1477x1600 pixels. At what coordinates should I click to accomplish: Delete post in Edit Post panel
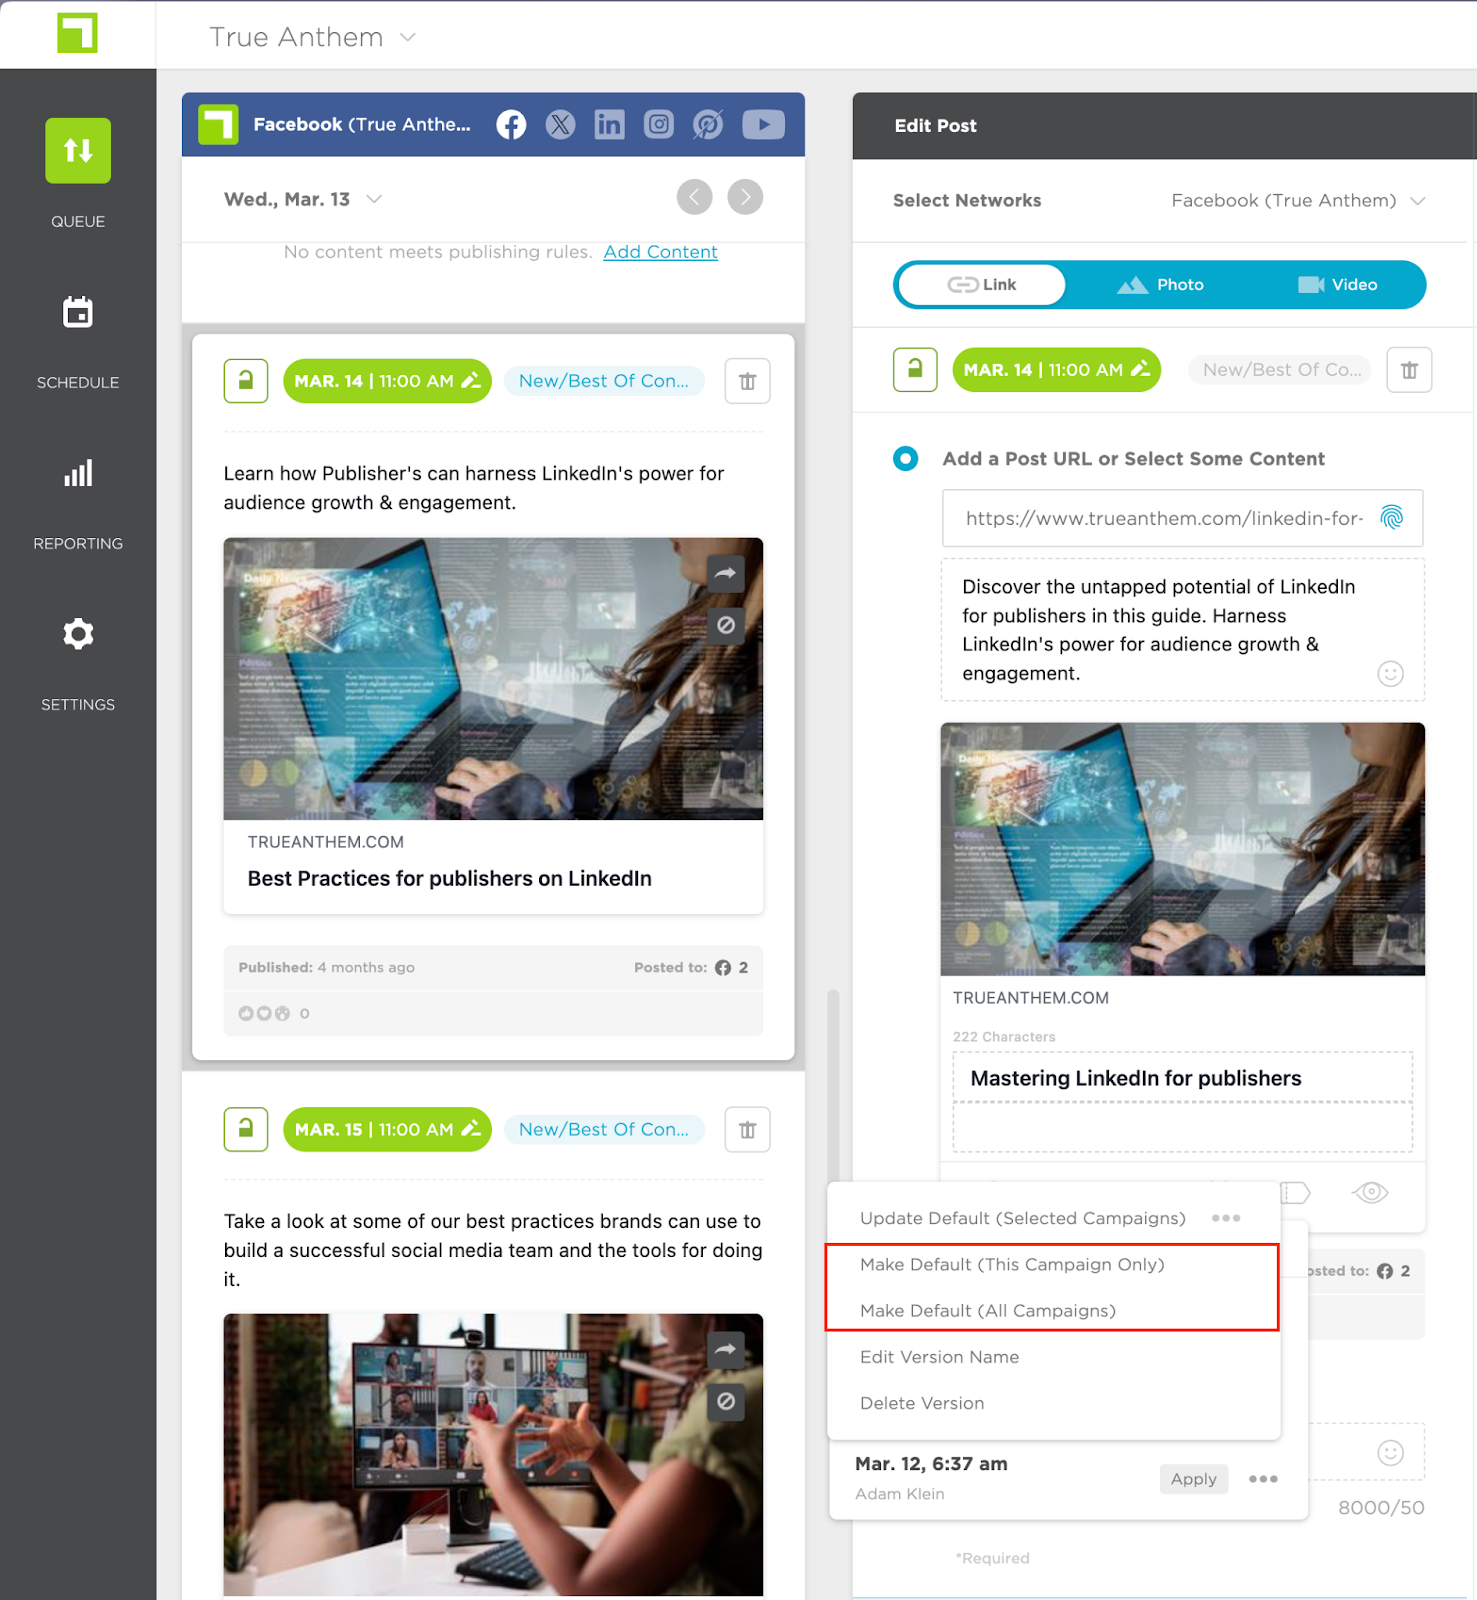click(x=1409, y=370)
